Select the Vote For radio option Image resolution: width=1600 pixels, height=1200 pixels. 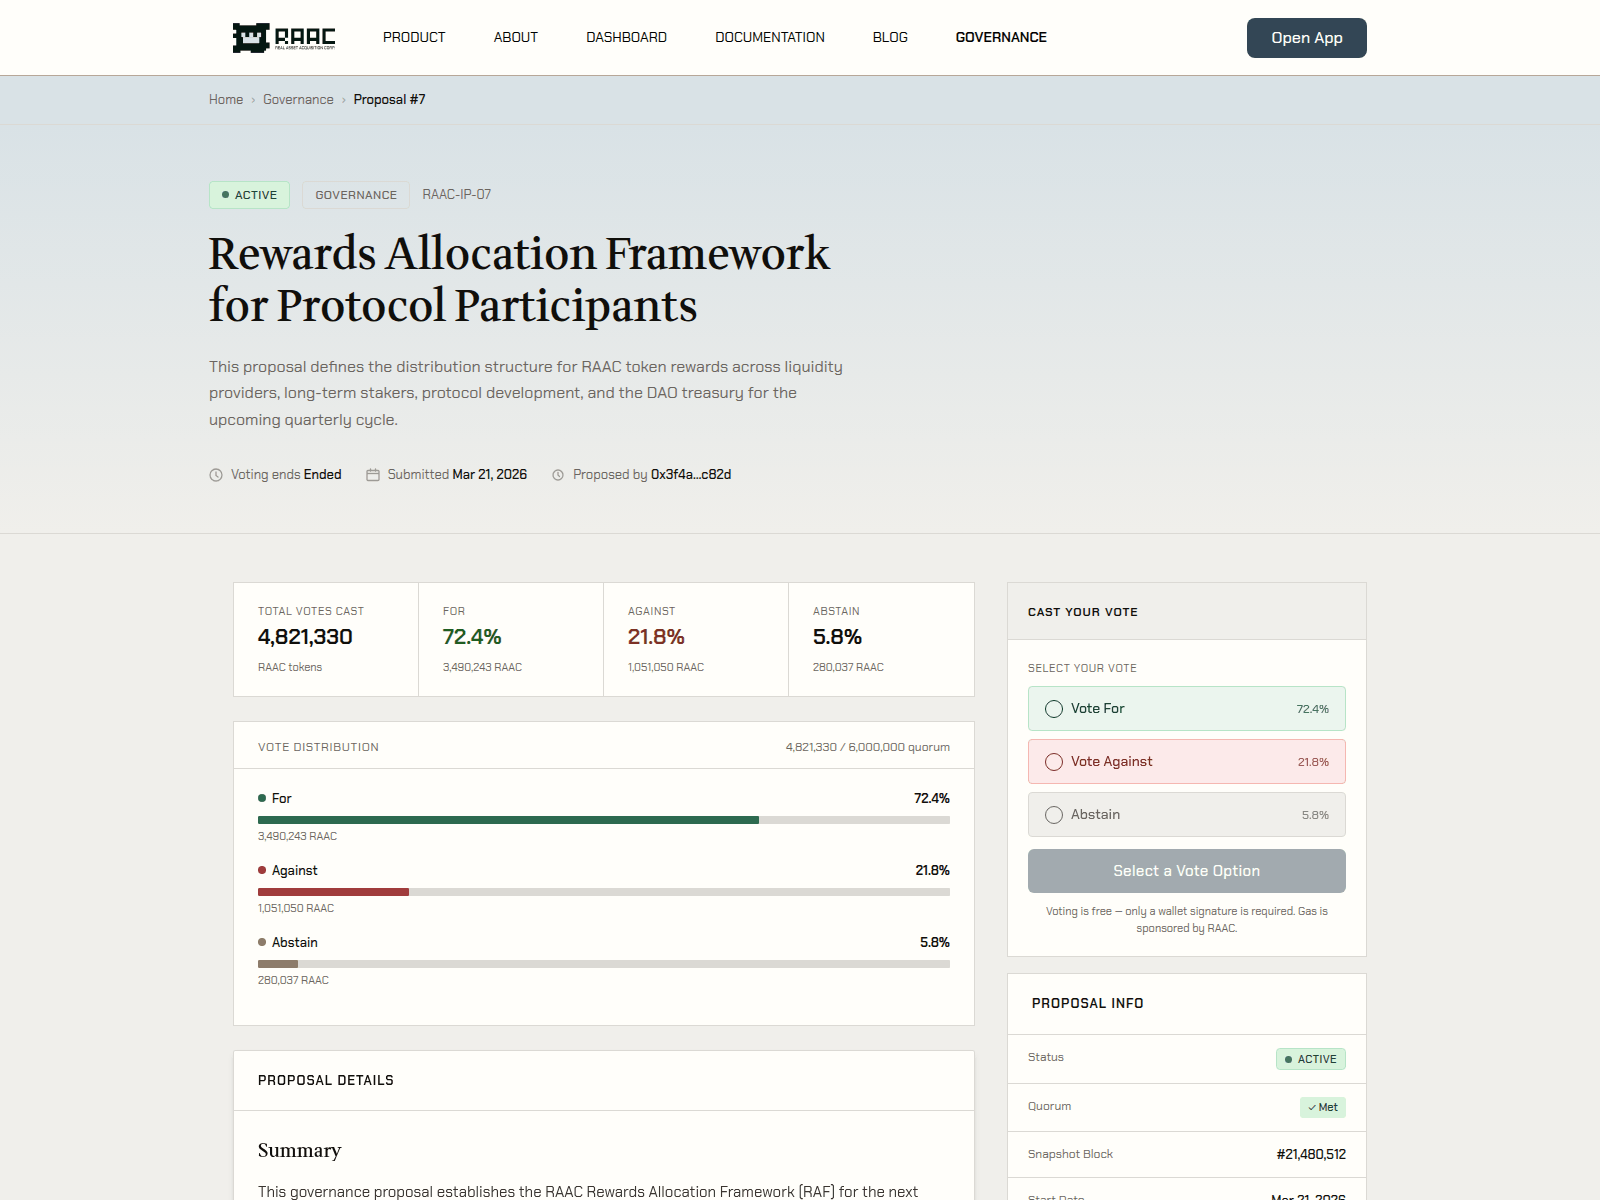tap(1054, 709)
